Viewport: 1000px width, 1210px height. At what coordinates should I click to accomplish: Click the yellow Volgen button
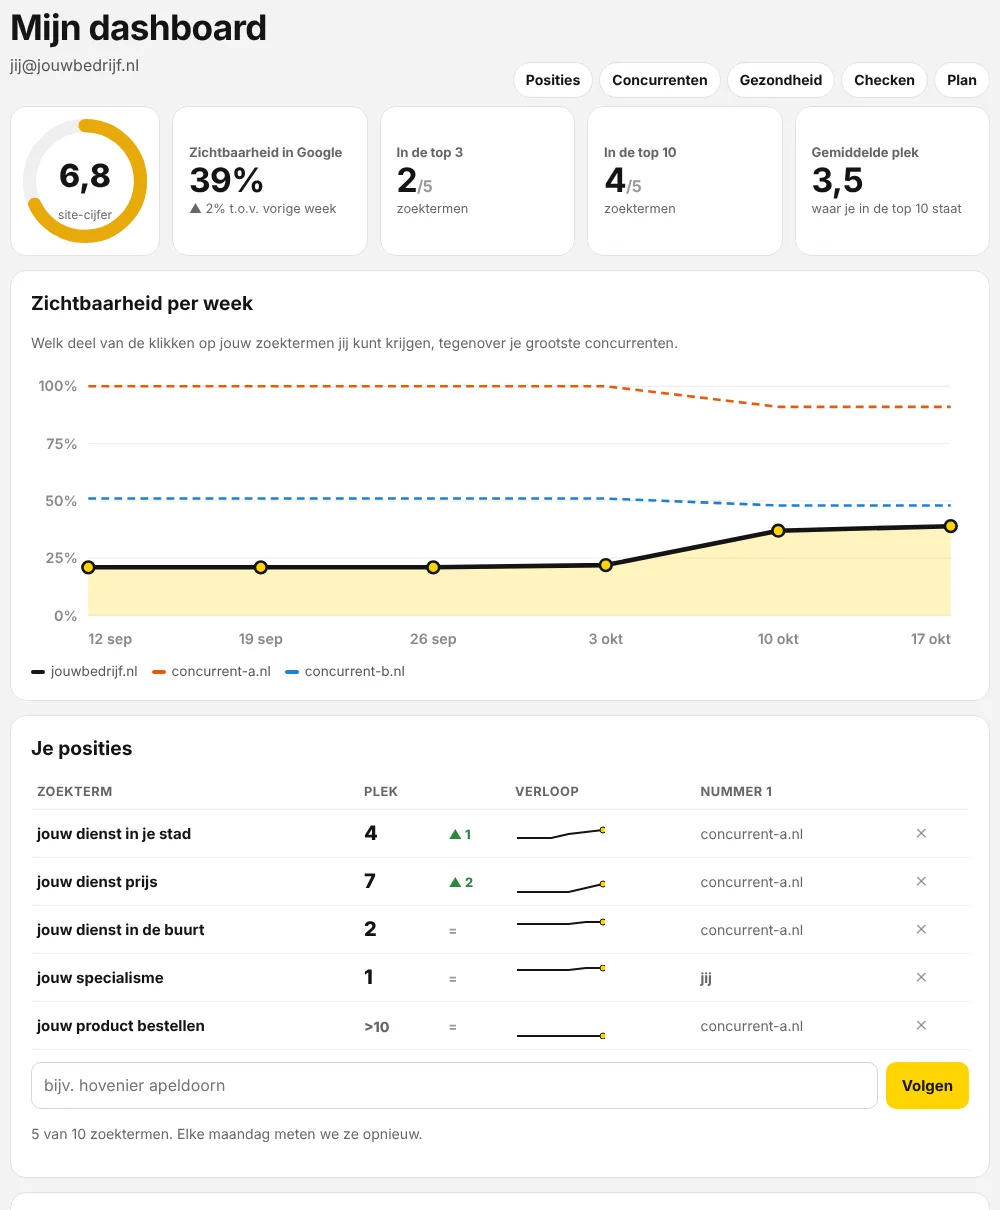[x=927, y=1085]
